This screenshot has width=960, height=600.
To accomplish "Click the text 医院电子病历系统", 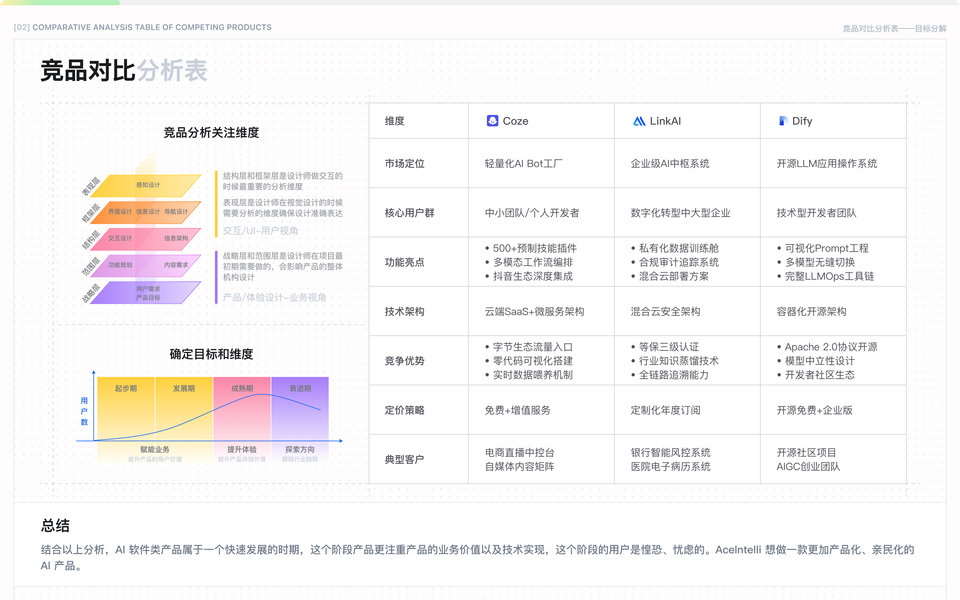I will pos(670,467).
